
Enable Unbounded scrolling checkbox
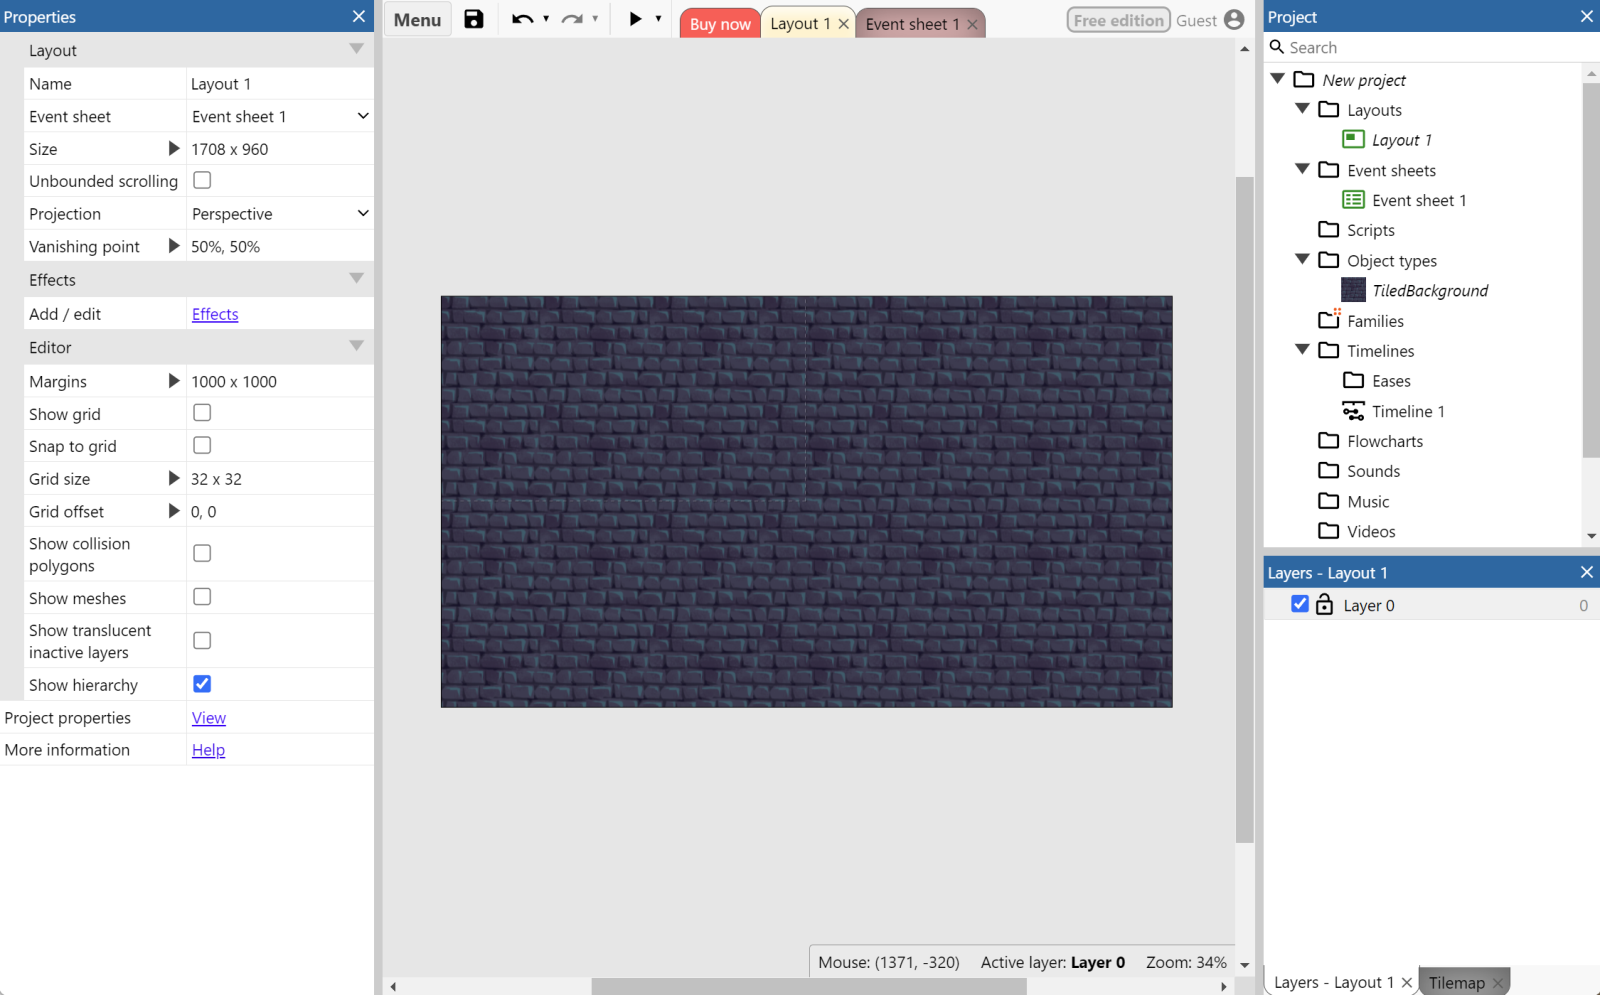(x=202, y=180)
